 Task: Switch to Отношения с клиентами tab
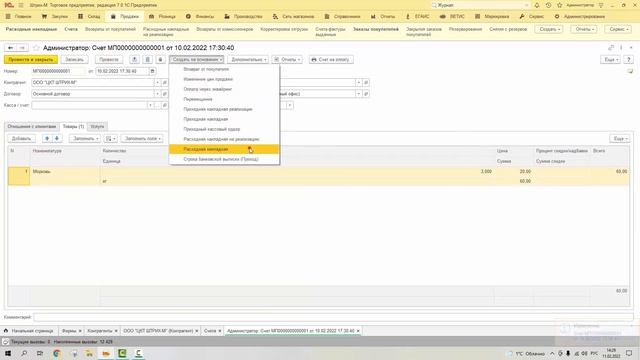click(32, 127)
